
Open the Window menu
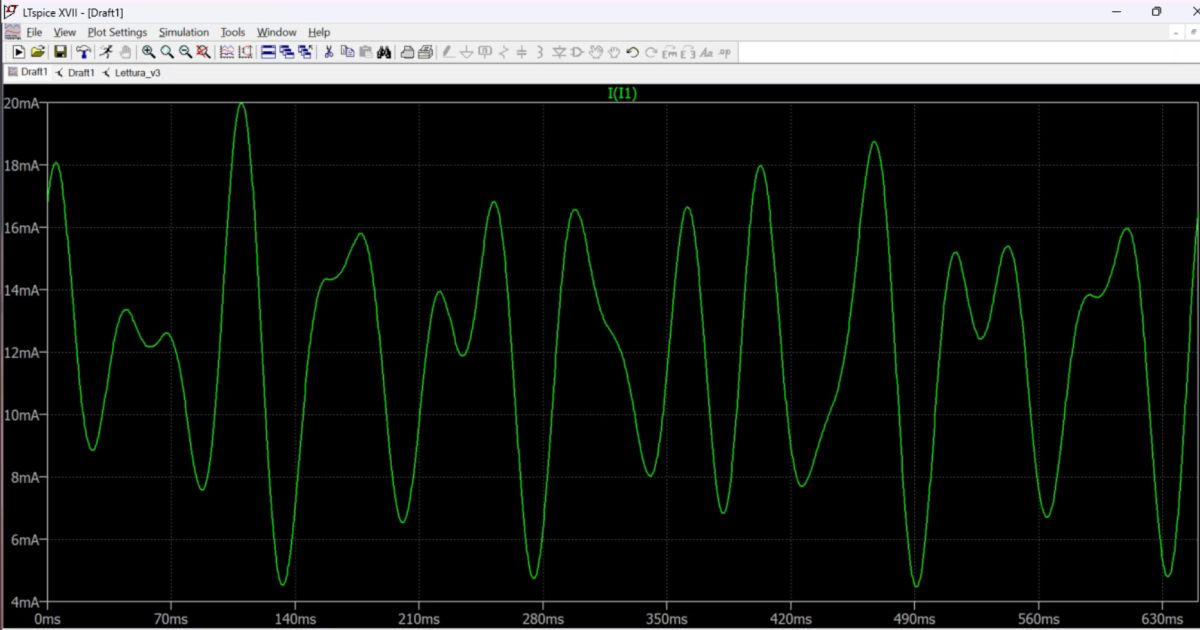[276, 32]
